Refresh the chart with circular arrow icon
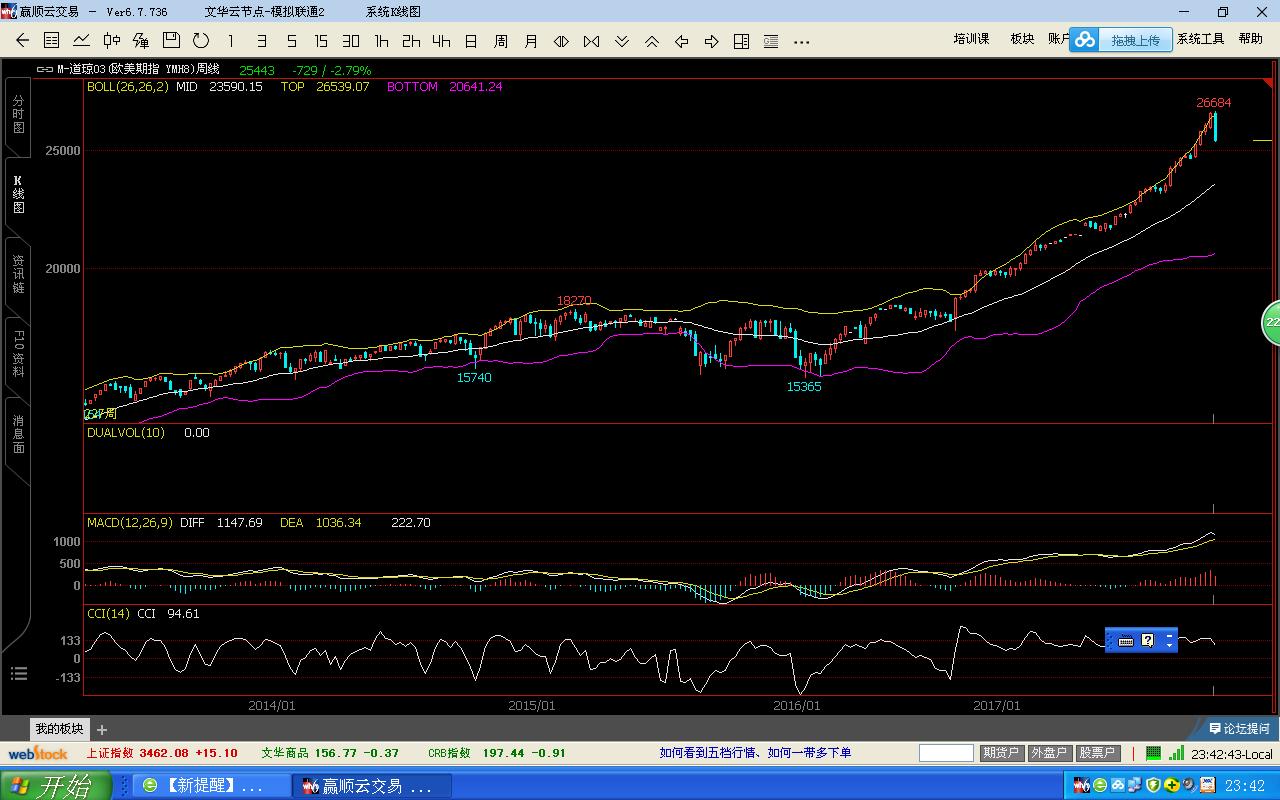Viewport: 1280px width, 800px height. 201,41
